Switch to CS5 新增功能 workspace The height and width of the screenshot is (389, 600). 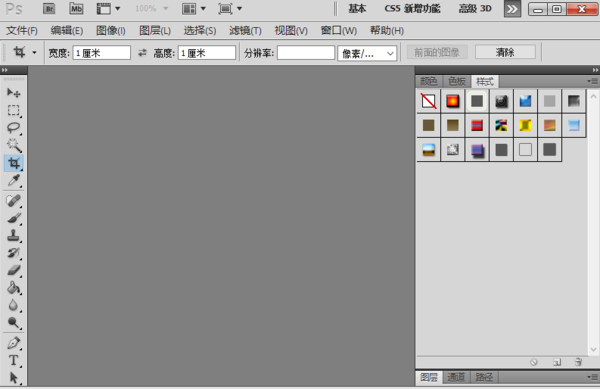412,8
